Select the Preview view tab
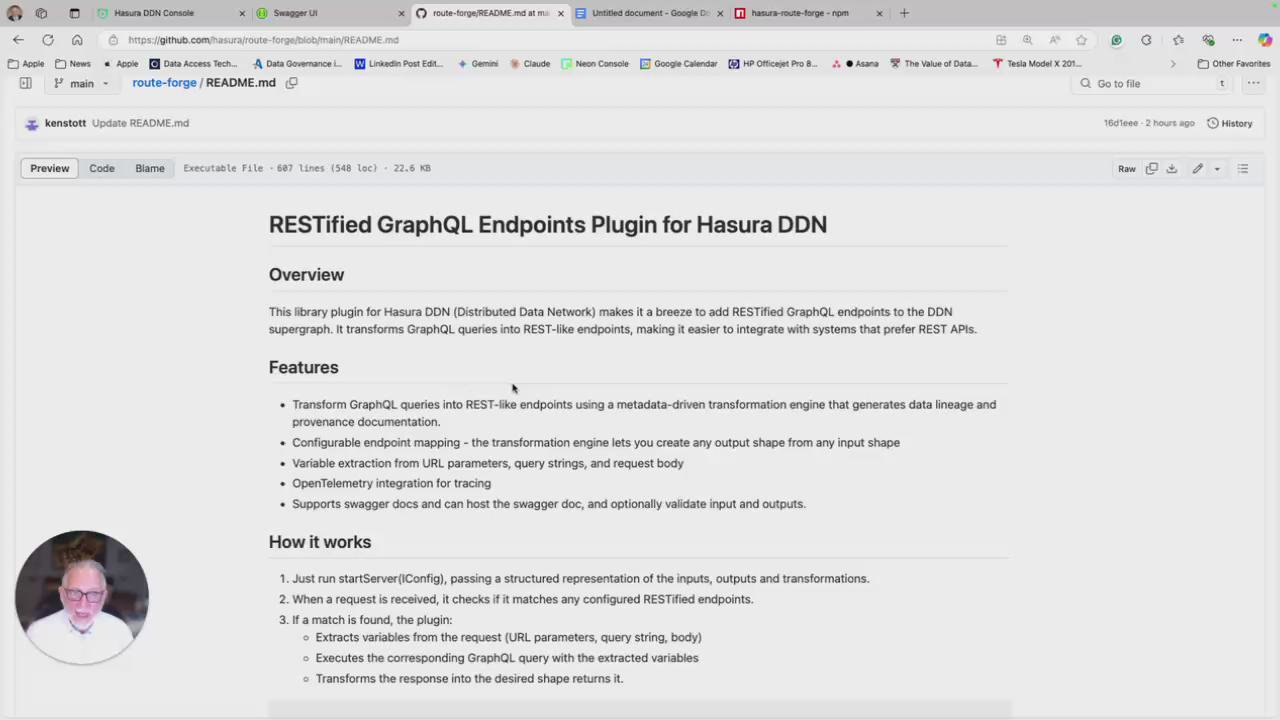This screenshot has width=1280, height=720. coord(49,169)
